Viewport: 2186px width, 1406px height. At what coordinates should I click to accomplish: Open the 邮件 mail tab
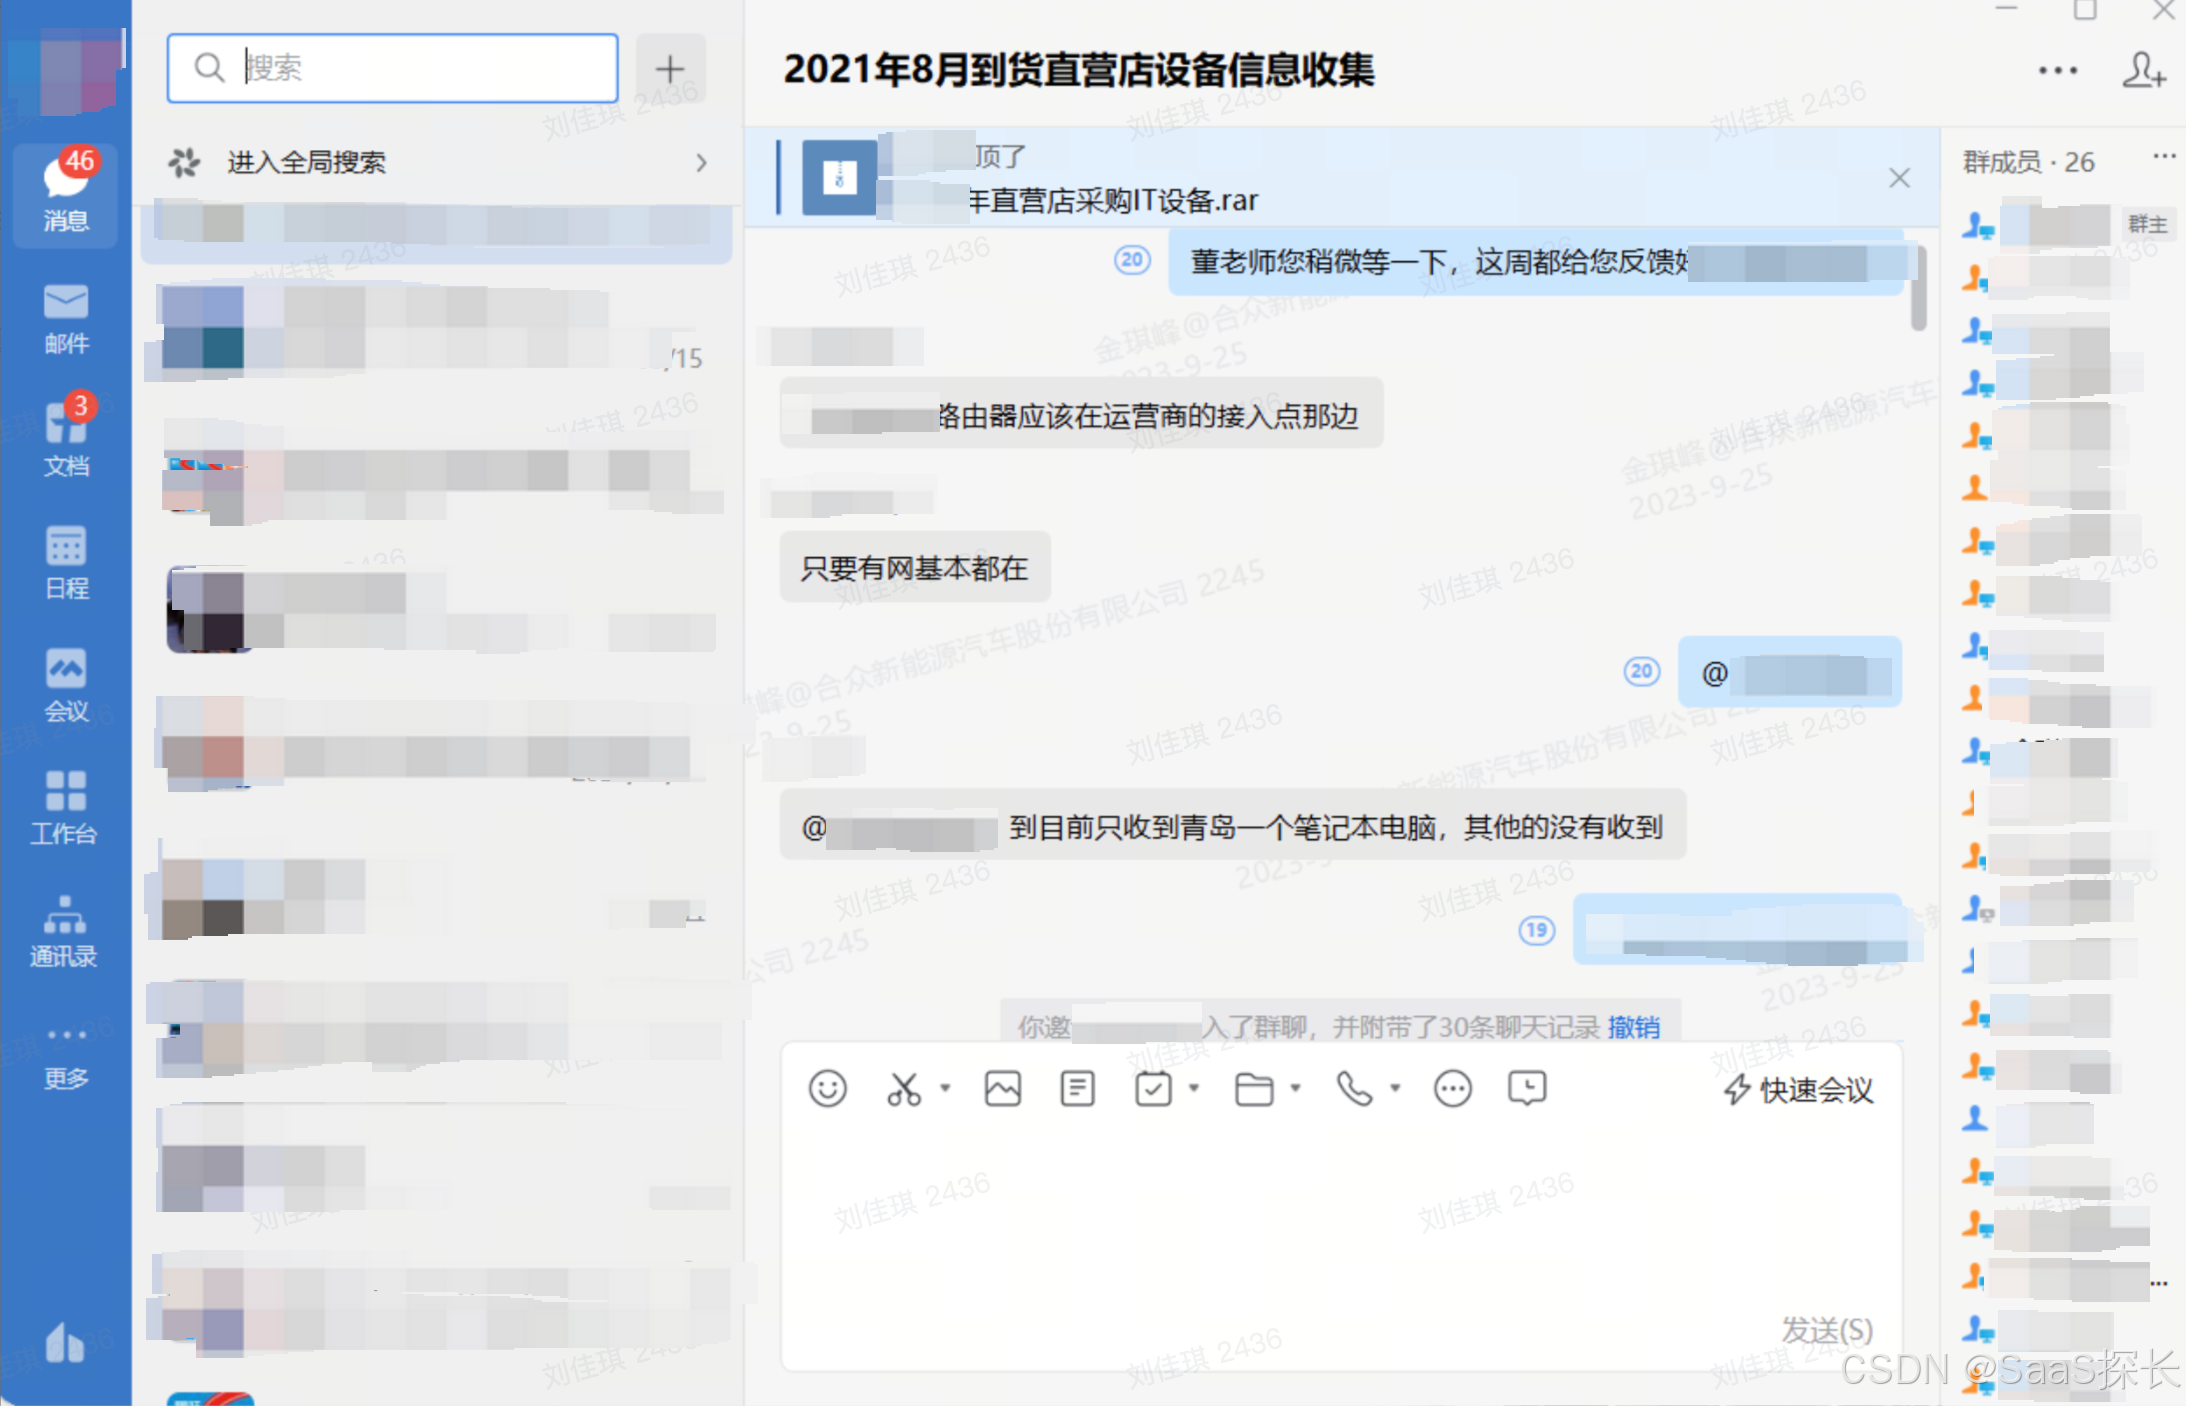66,318
